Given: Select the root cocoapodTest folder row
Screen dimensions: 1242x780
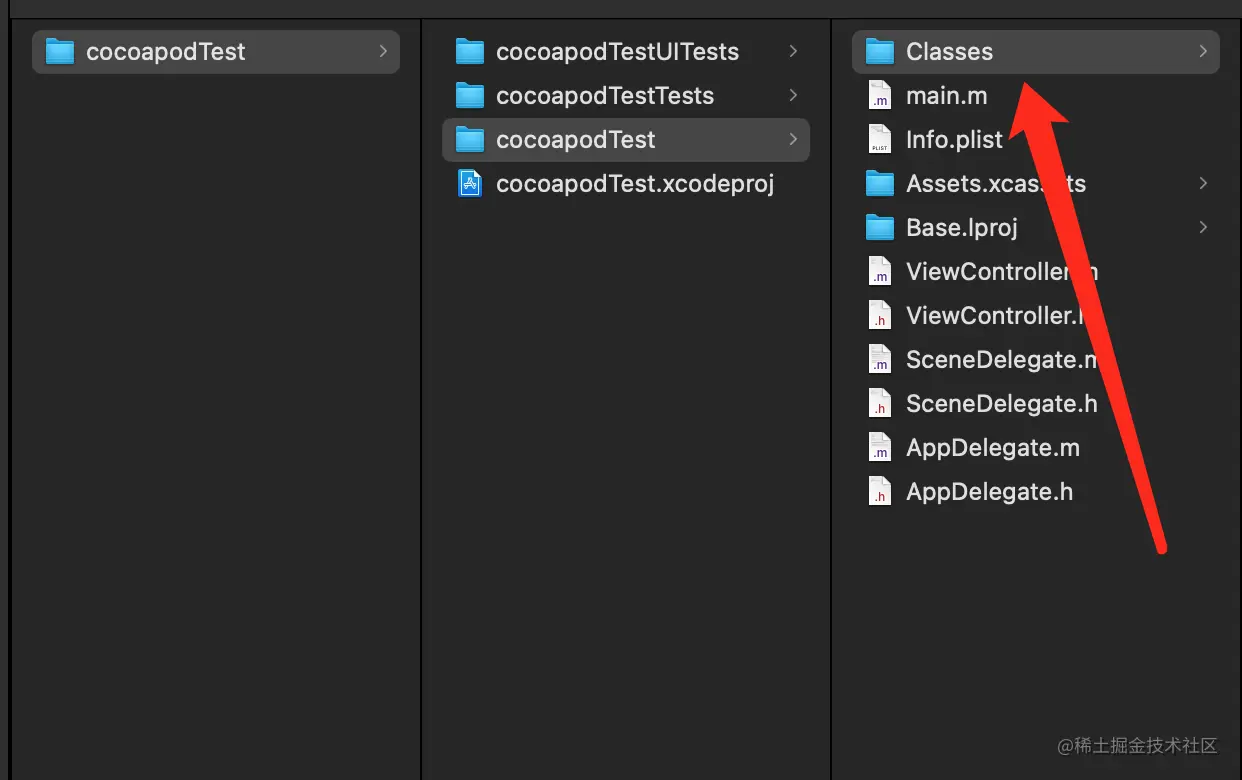Looking at the screenshot, I should click(x=215, y=52).
